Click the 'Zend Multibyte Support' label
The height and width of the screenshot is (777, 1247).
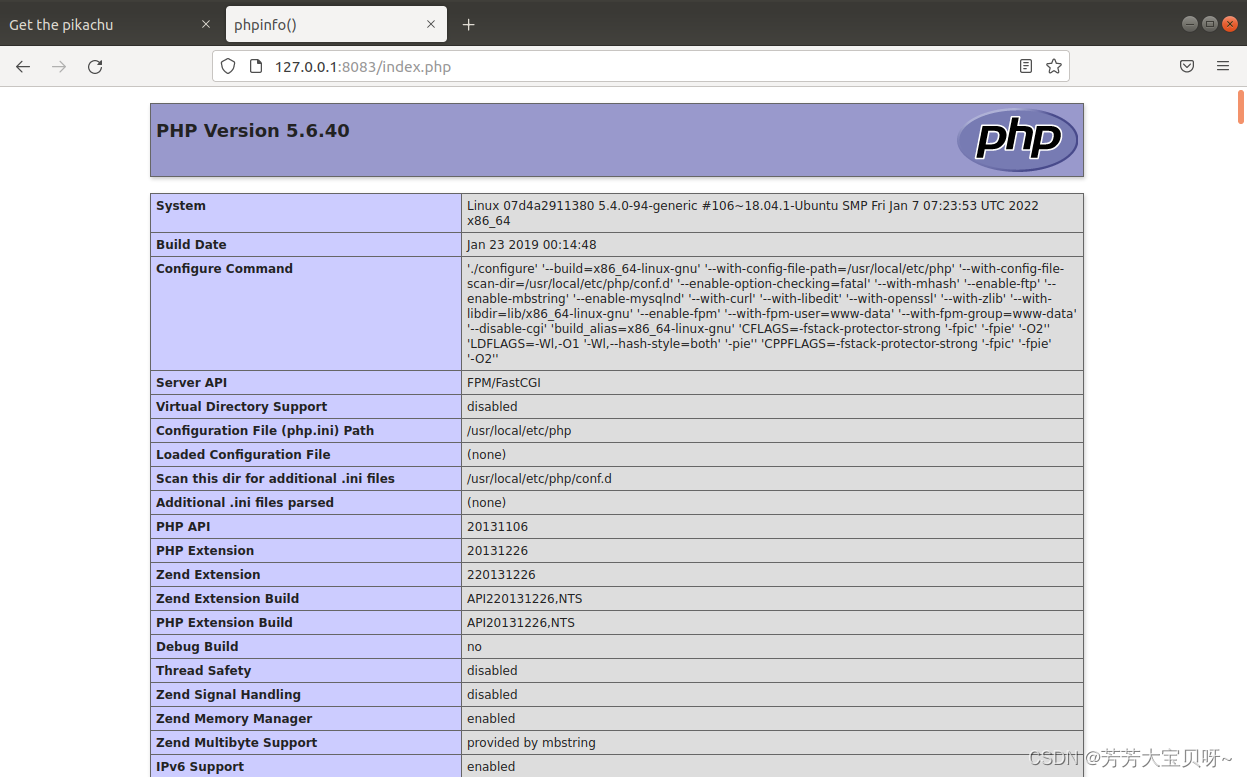point(236,743)
